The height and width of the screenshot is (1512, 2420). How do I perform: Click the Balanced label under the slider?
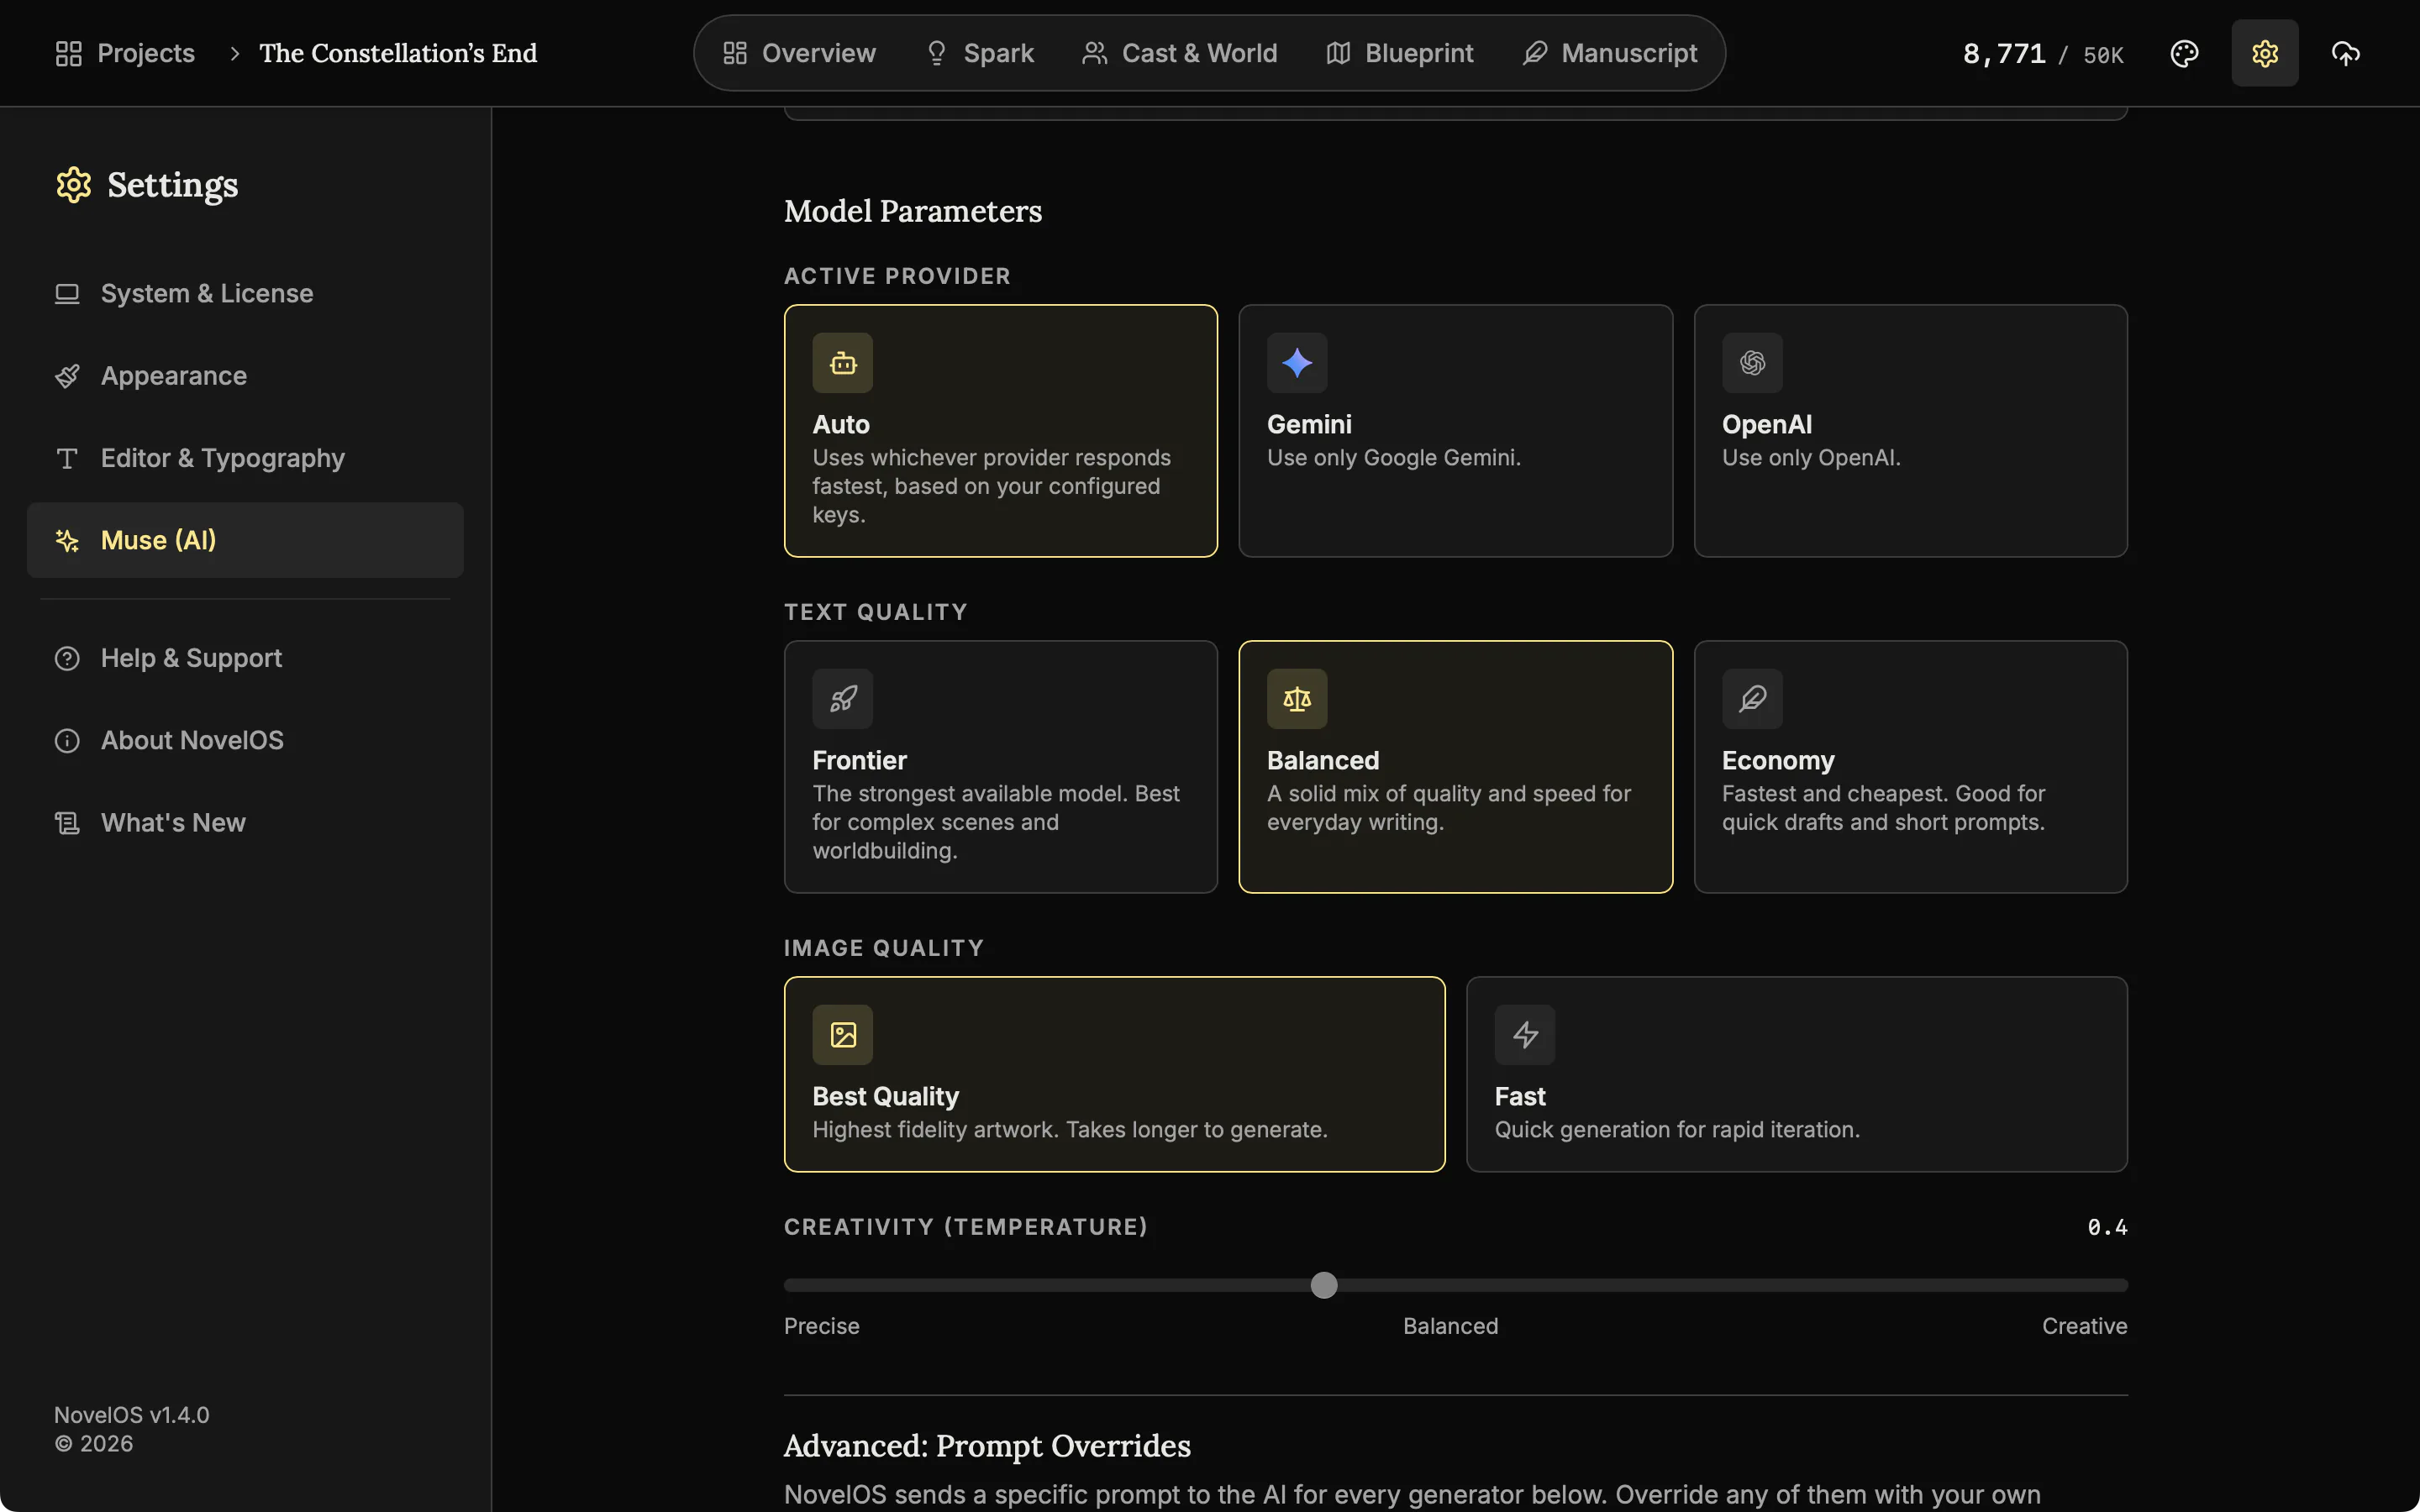[1450, 1326]
